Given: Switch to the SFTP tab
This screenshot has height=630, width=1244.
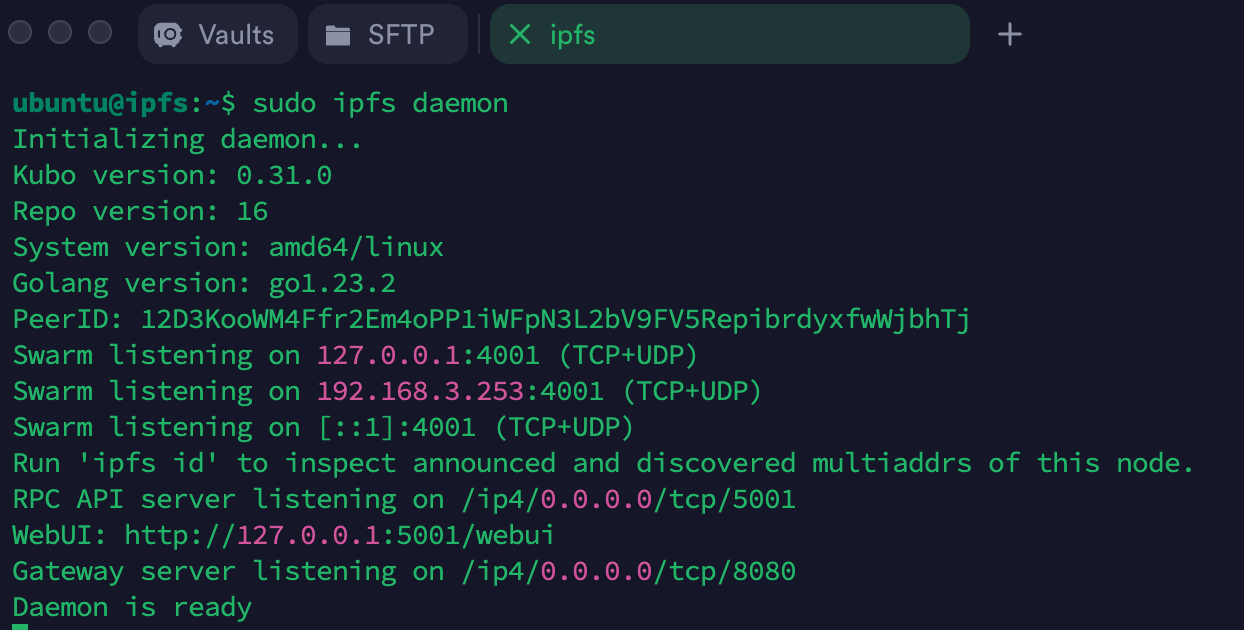Looking at the screenshot, I should [x=388, y=35].
